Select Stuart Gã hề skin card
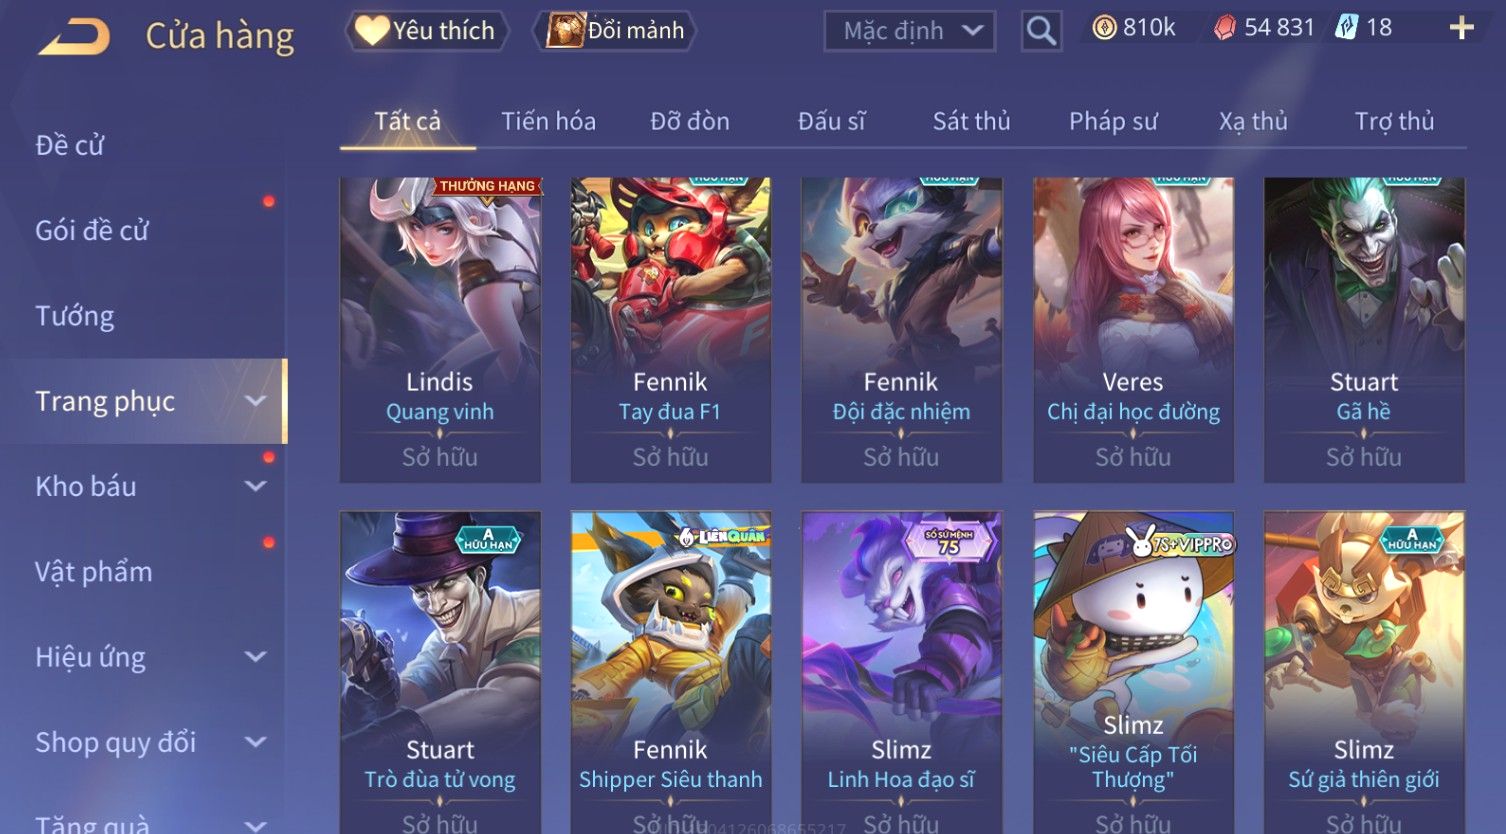The image size is (1506, 834). (1364, 330)
